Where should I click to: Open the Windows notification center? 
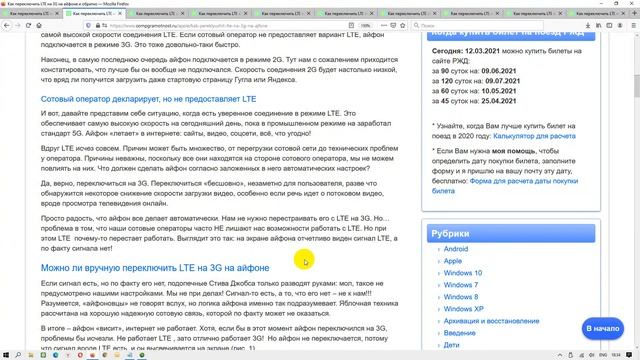pos(629,355)
